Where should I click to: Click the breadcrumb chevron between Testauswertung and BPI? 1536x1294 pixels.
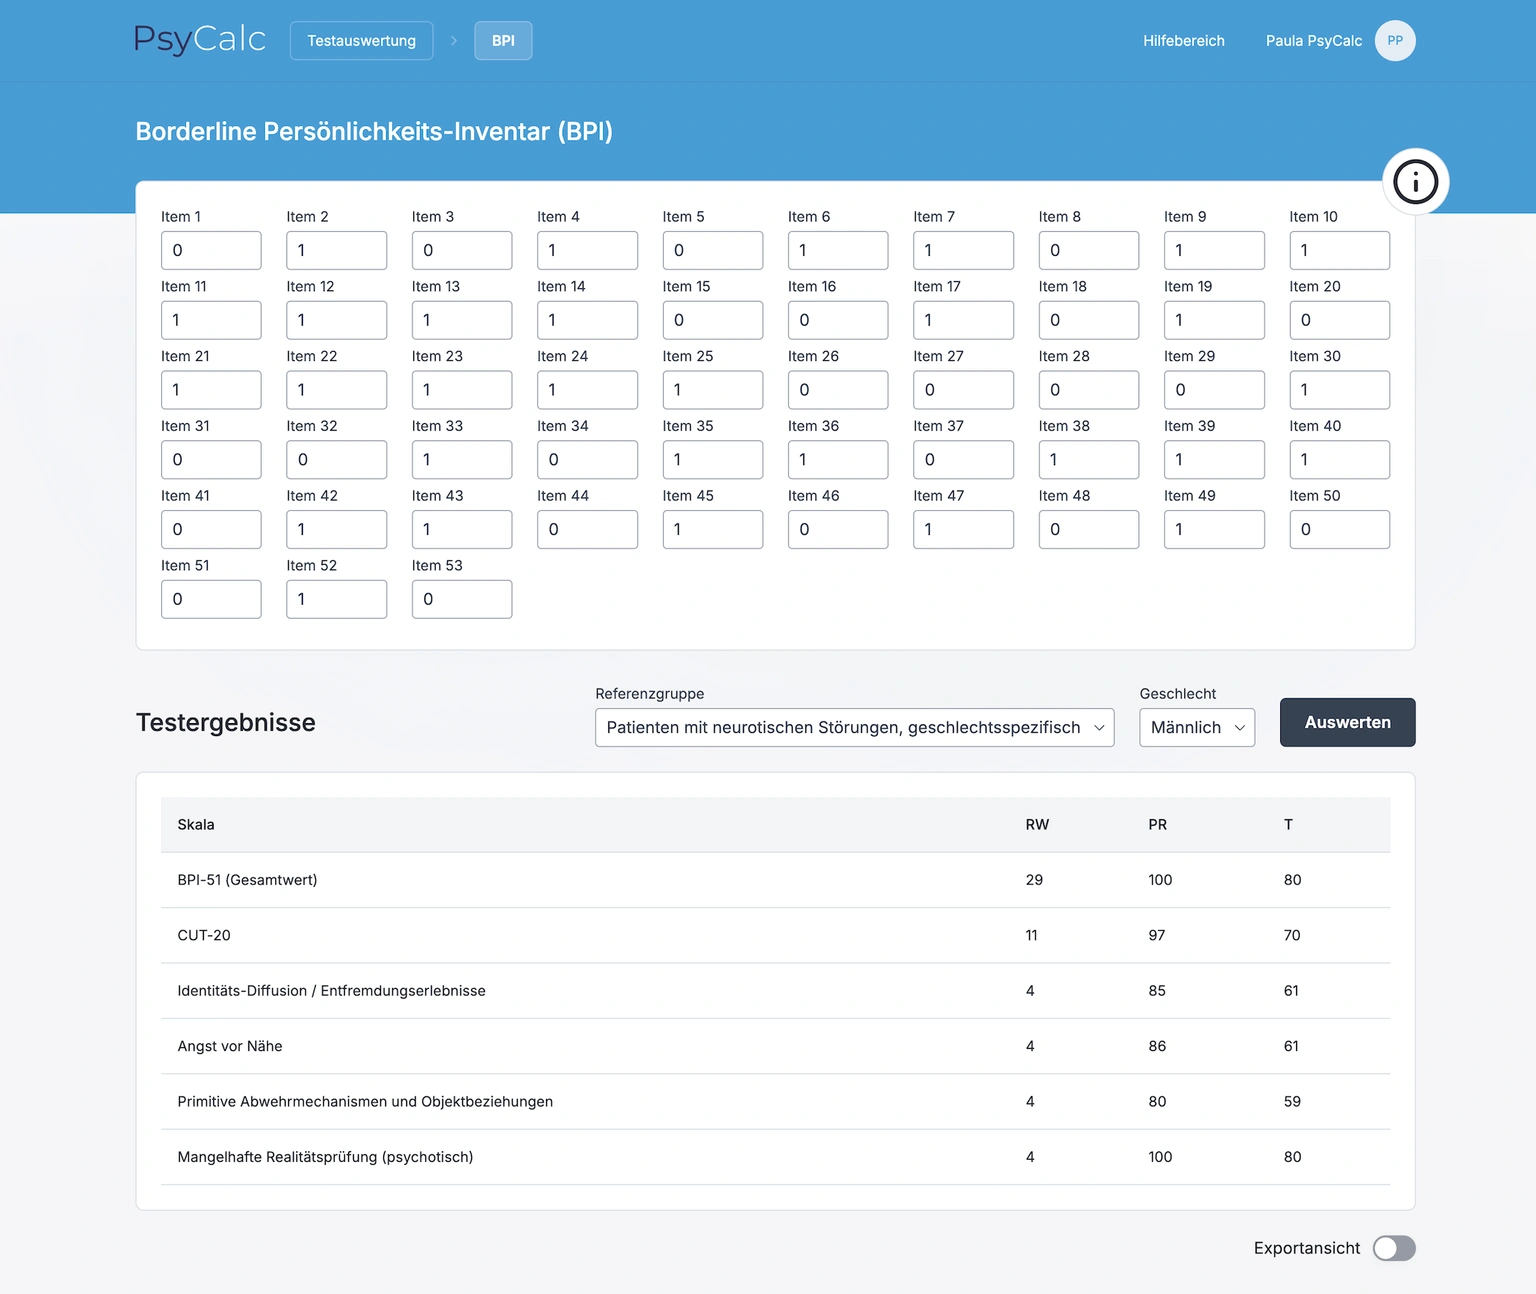point(453,40)
